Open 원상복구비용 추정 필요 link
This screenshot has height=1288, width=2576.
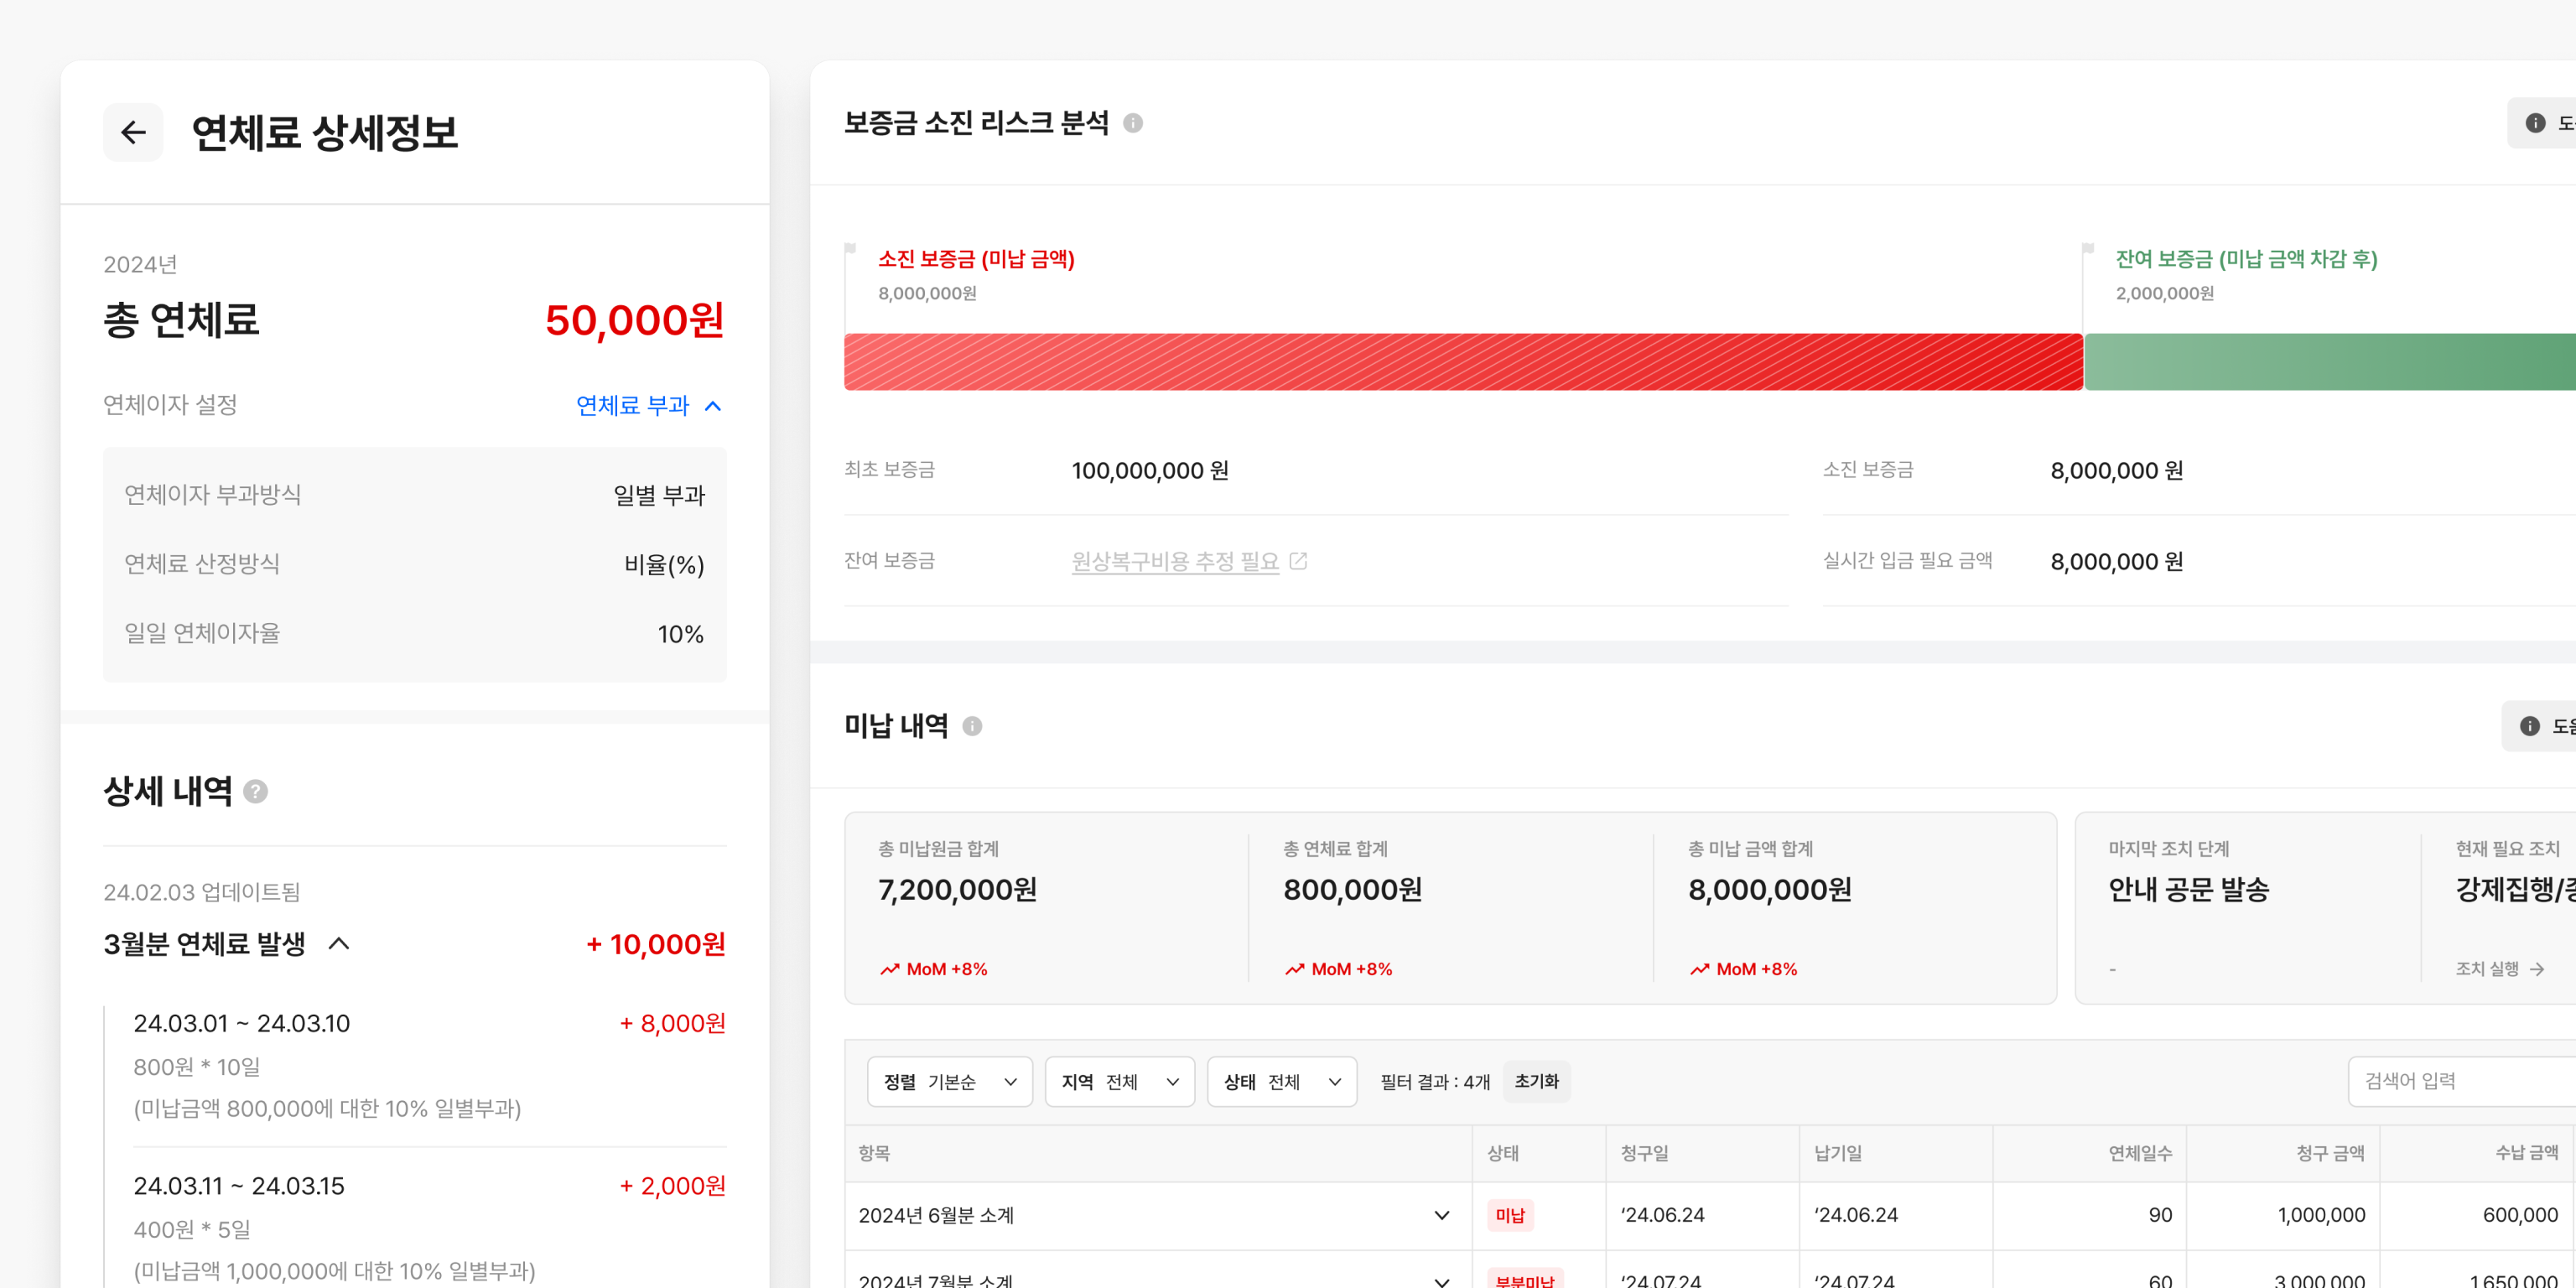pos(1175,561)
